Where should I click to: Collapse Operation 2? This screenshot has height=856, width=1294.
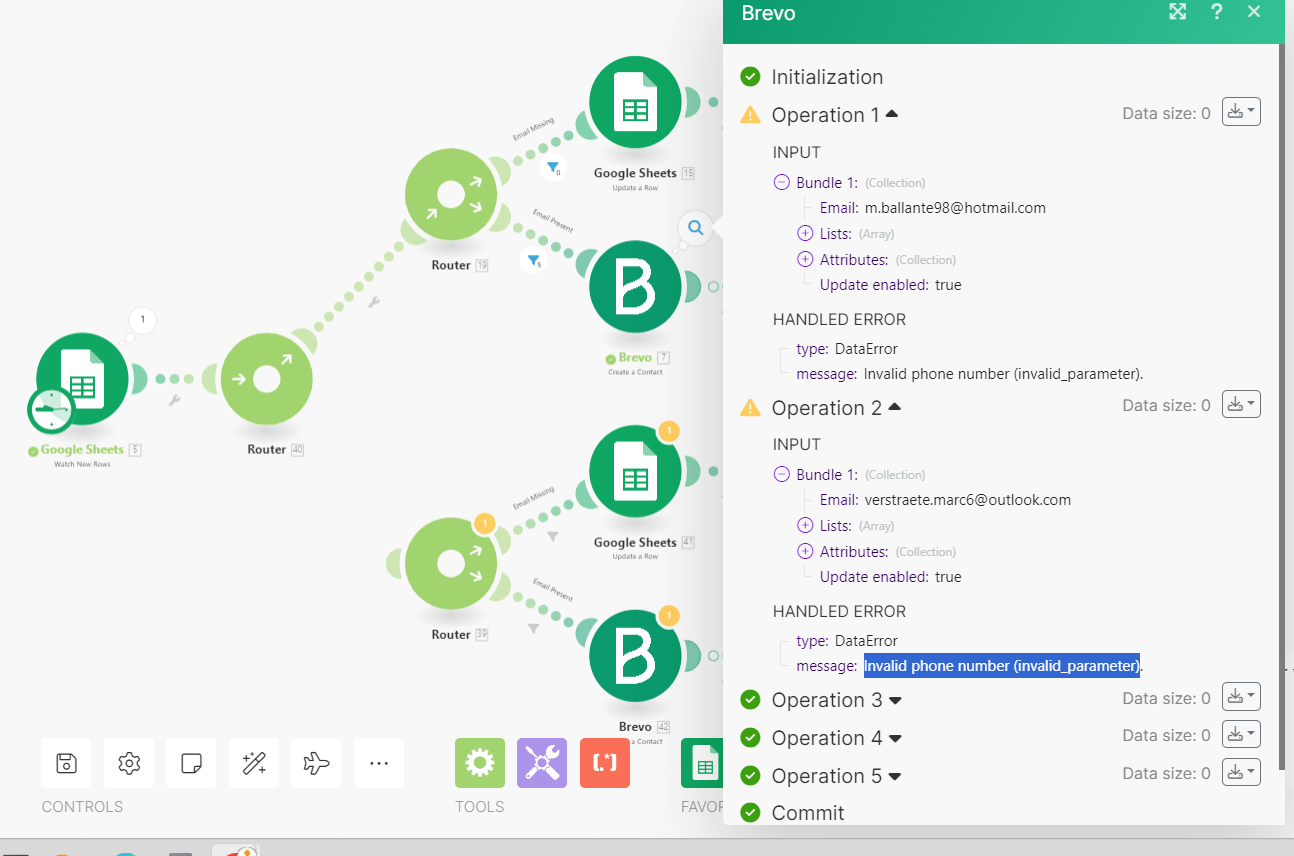pos(895,407)
